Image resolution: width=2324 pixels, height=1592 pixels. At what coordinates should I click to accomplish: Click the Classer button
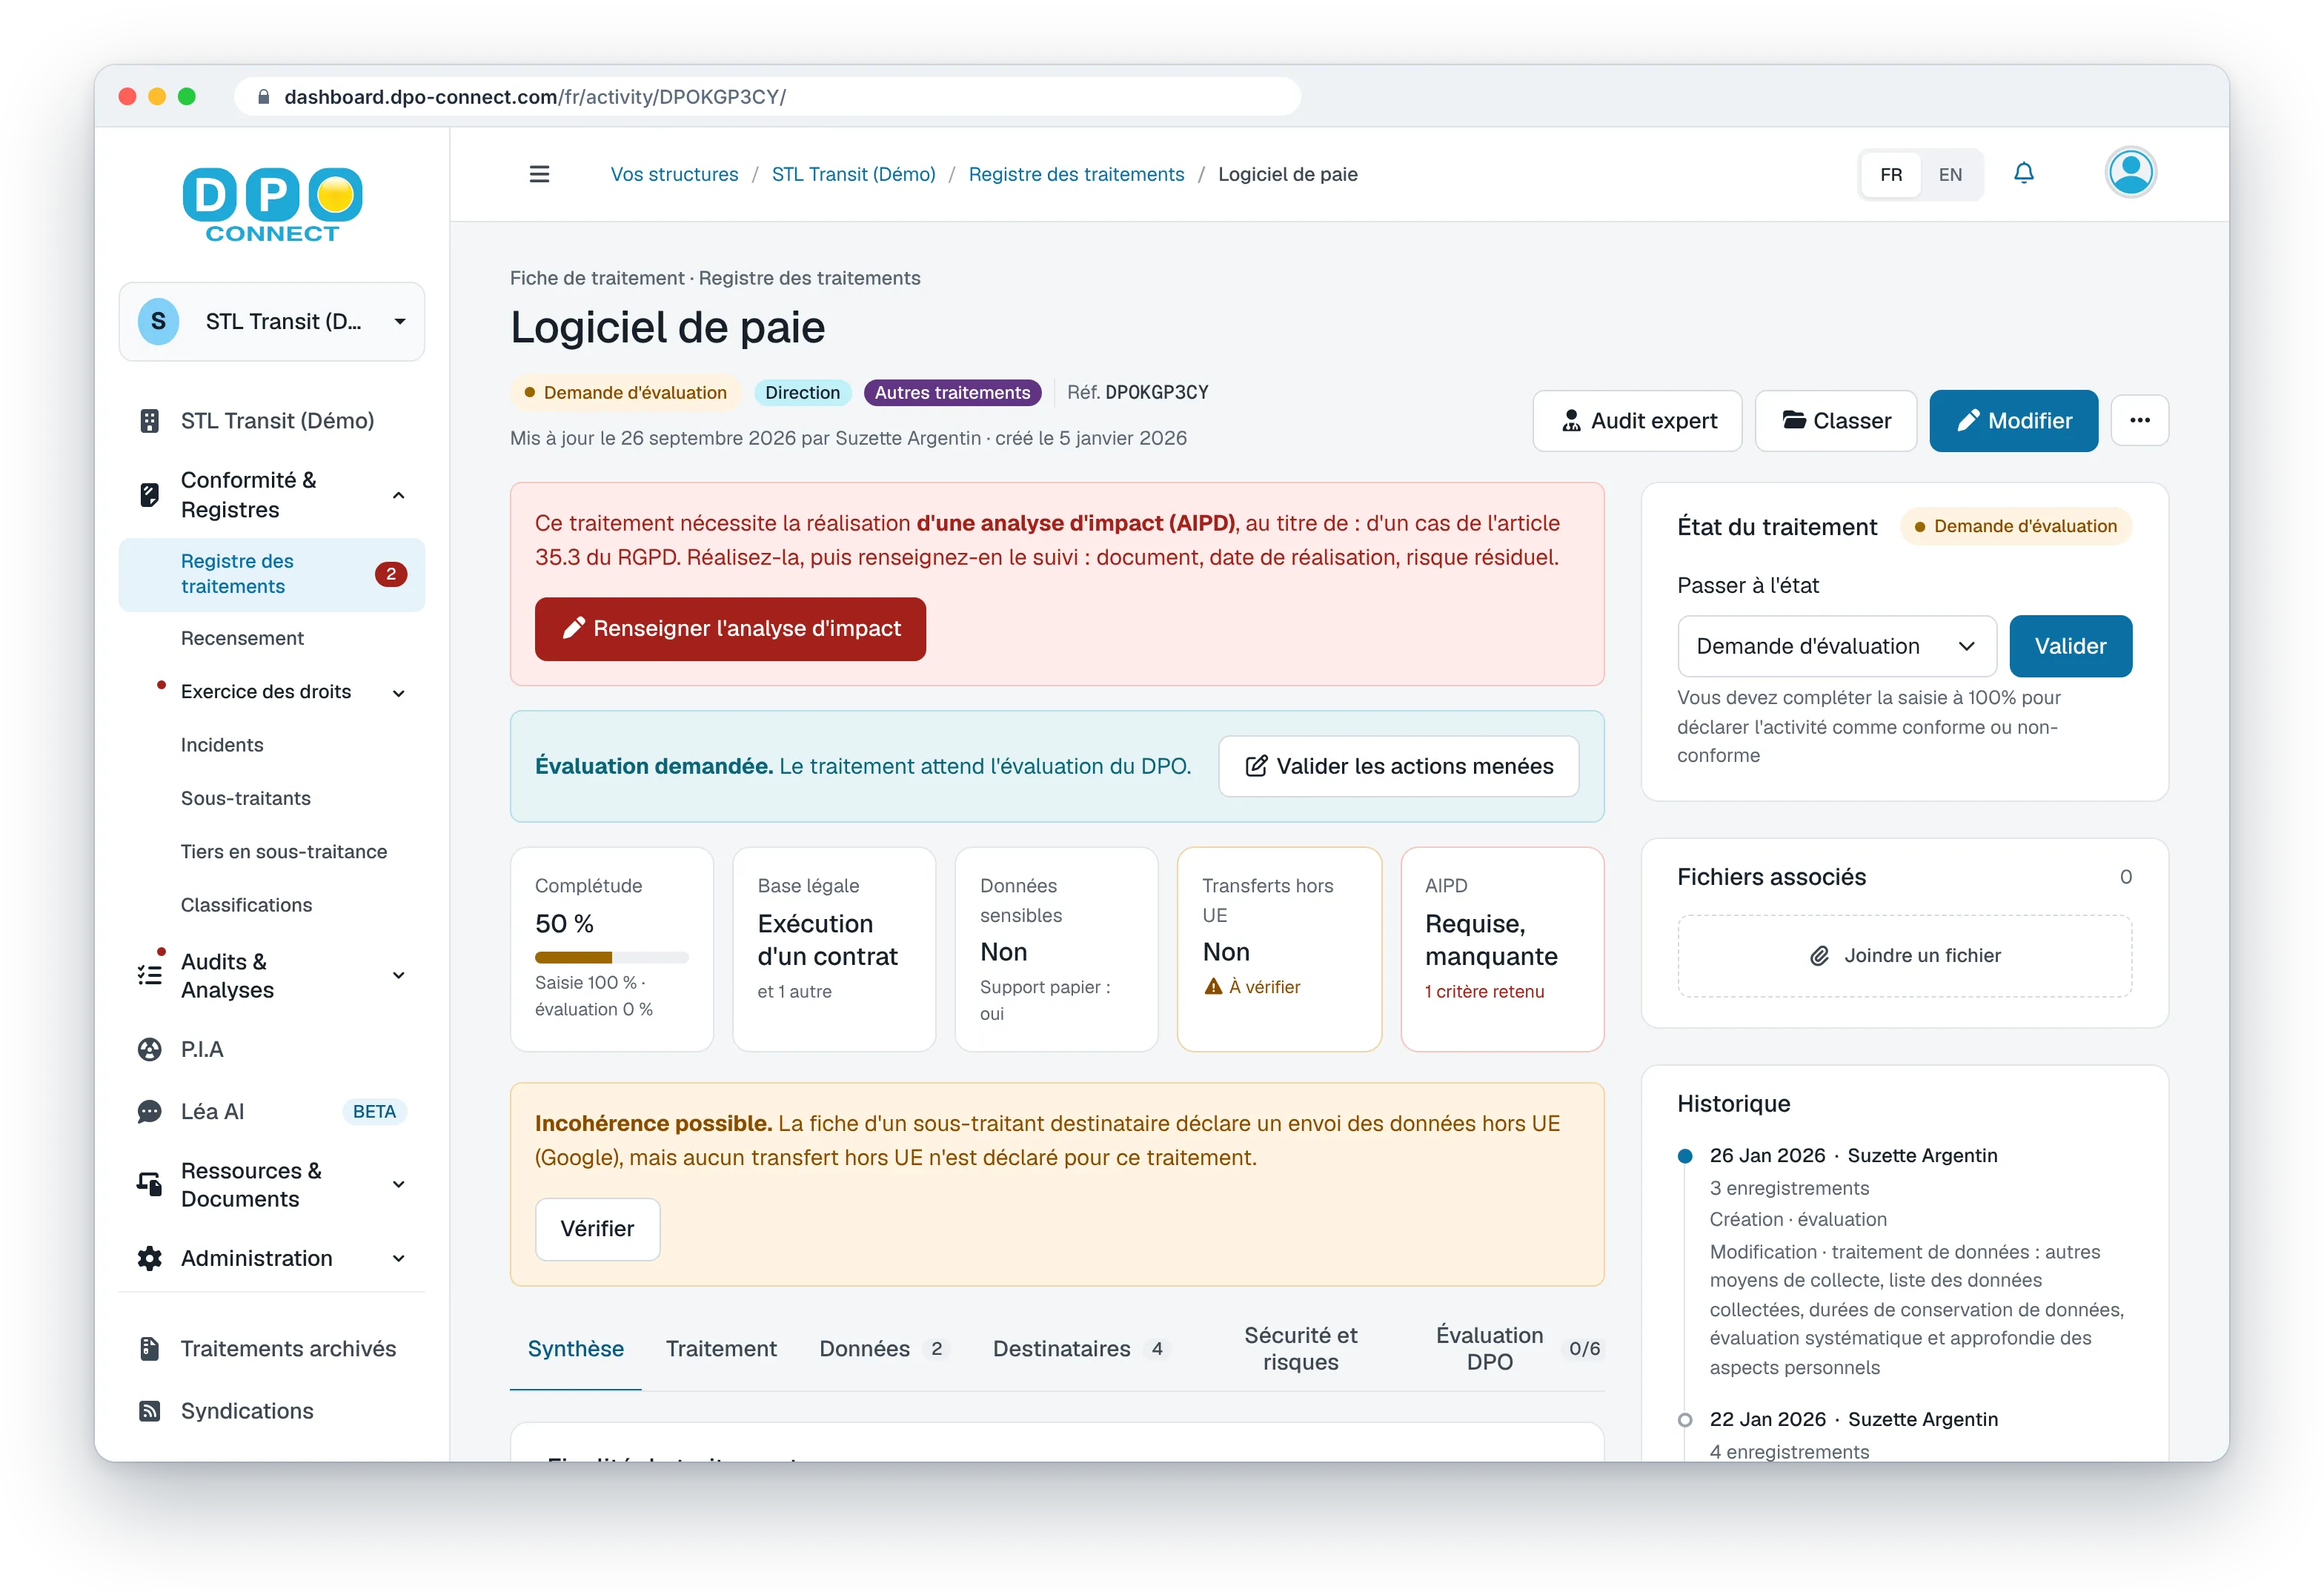[1835, 420]
